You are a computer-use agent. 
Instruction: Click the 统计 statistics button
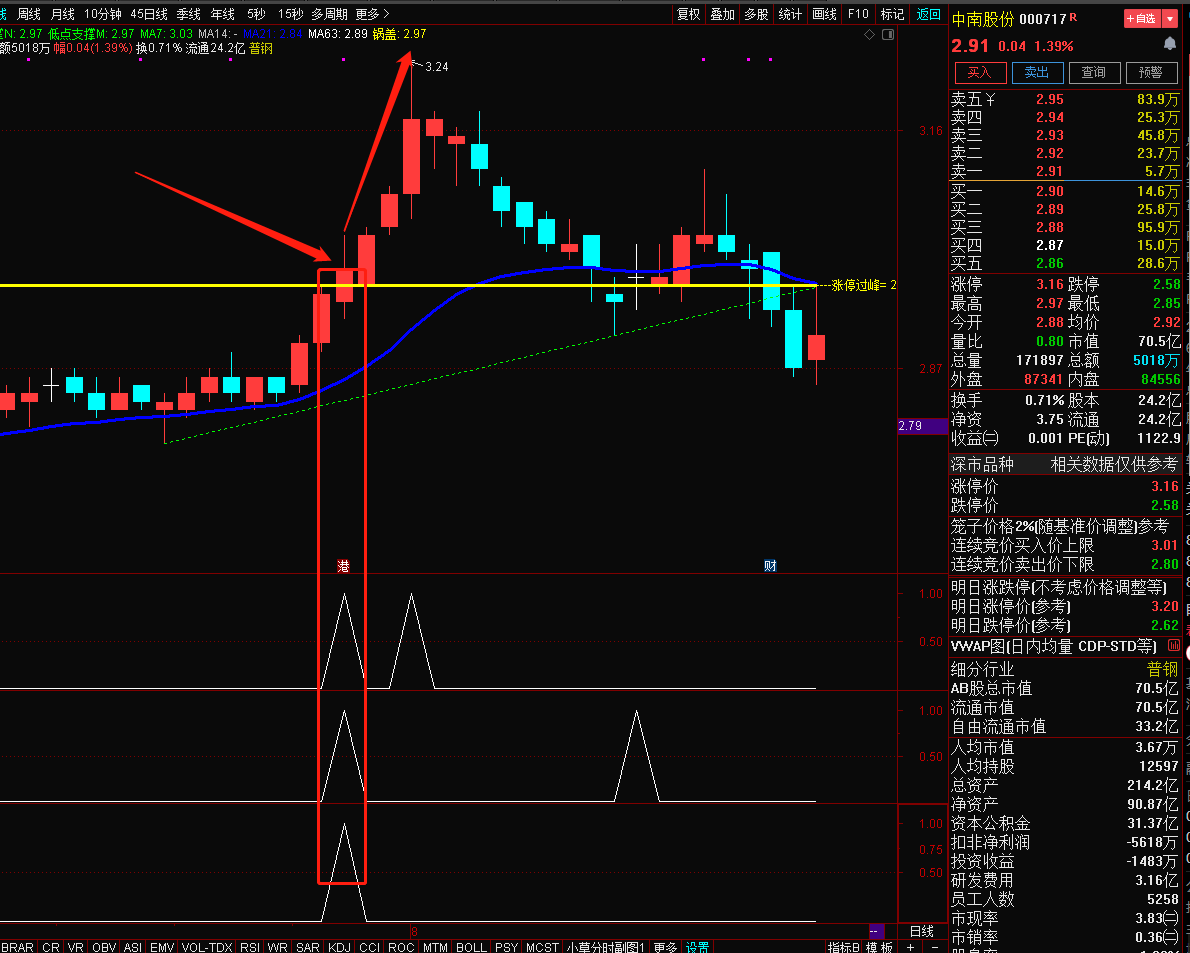790,14
